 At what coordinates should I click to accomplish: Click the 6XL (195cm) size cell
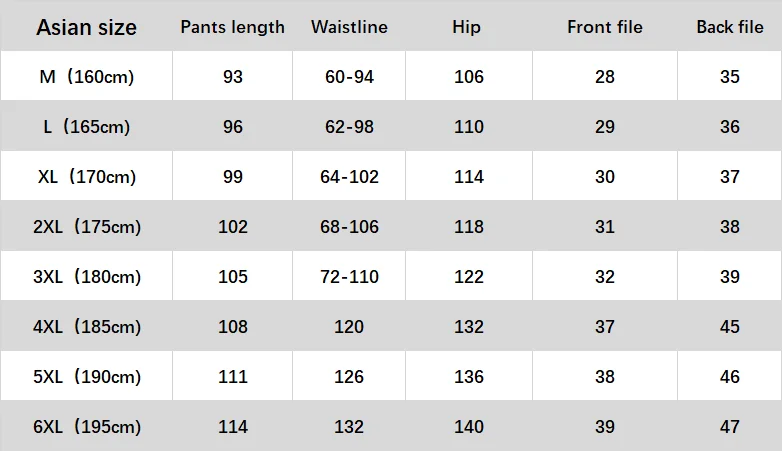87,427
